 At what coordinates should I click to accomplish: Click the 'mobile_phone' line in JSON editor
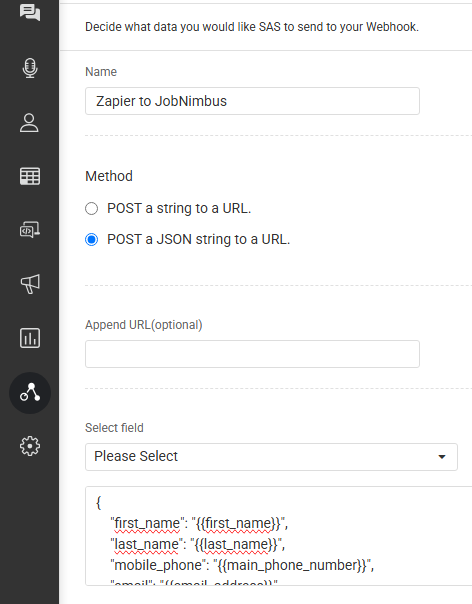242,565
